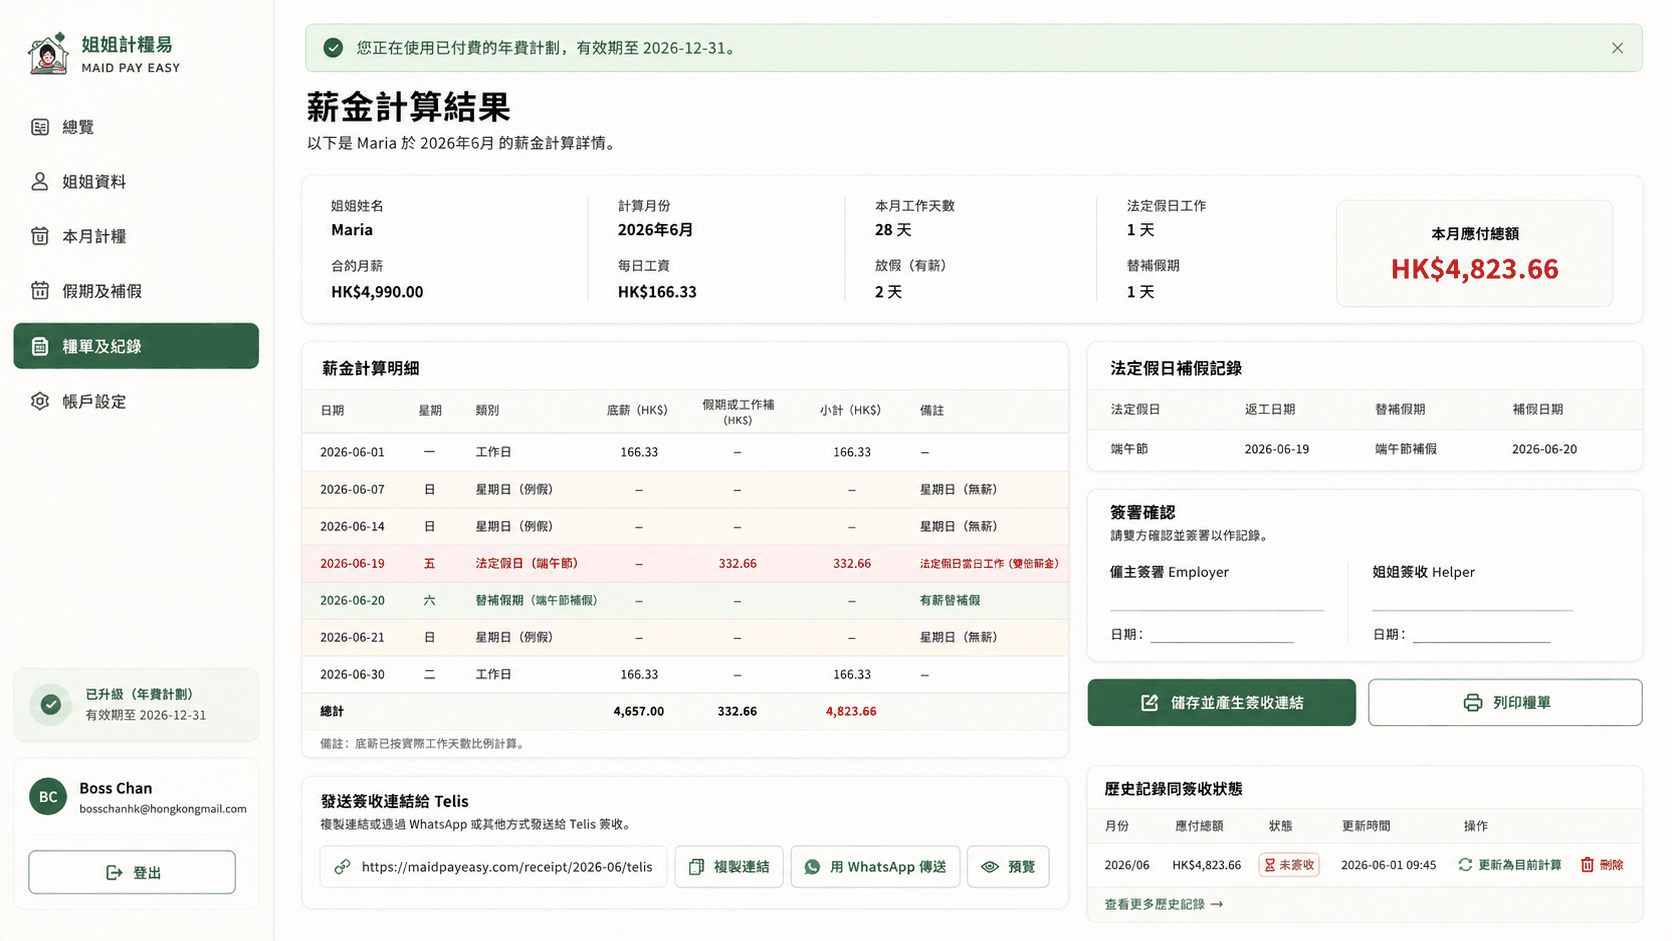Screen dimensions: 1672x941
Task: Click the 2026-06-01 table row date
Action: coord(352,453)
